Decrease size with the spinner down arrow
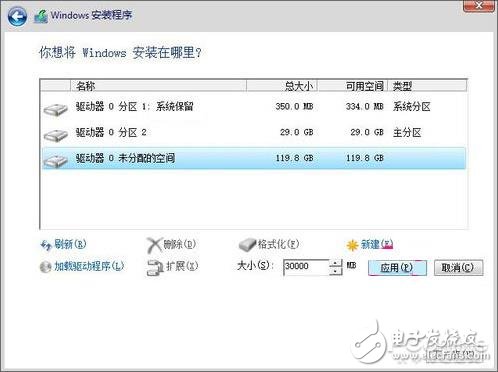This screenshot has height=372, width=498. (336, 271)
